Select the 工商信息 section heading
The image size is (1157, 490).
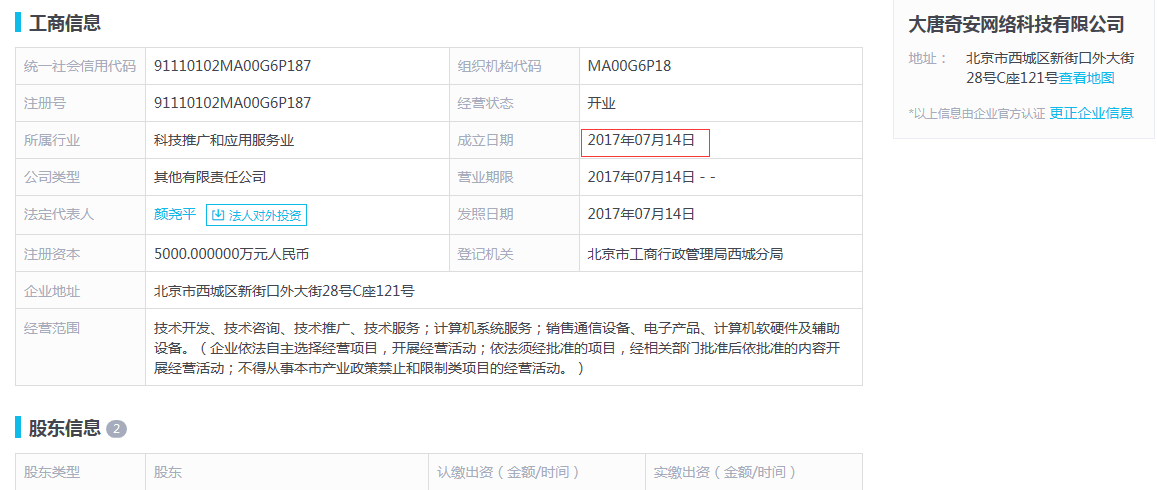[65, 22]
